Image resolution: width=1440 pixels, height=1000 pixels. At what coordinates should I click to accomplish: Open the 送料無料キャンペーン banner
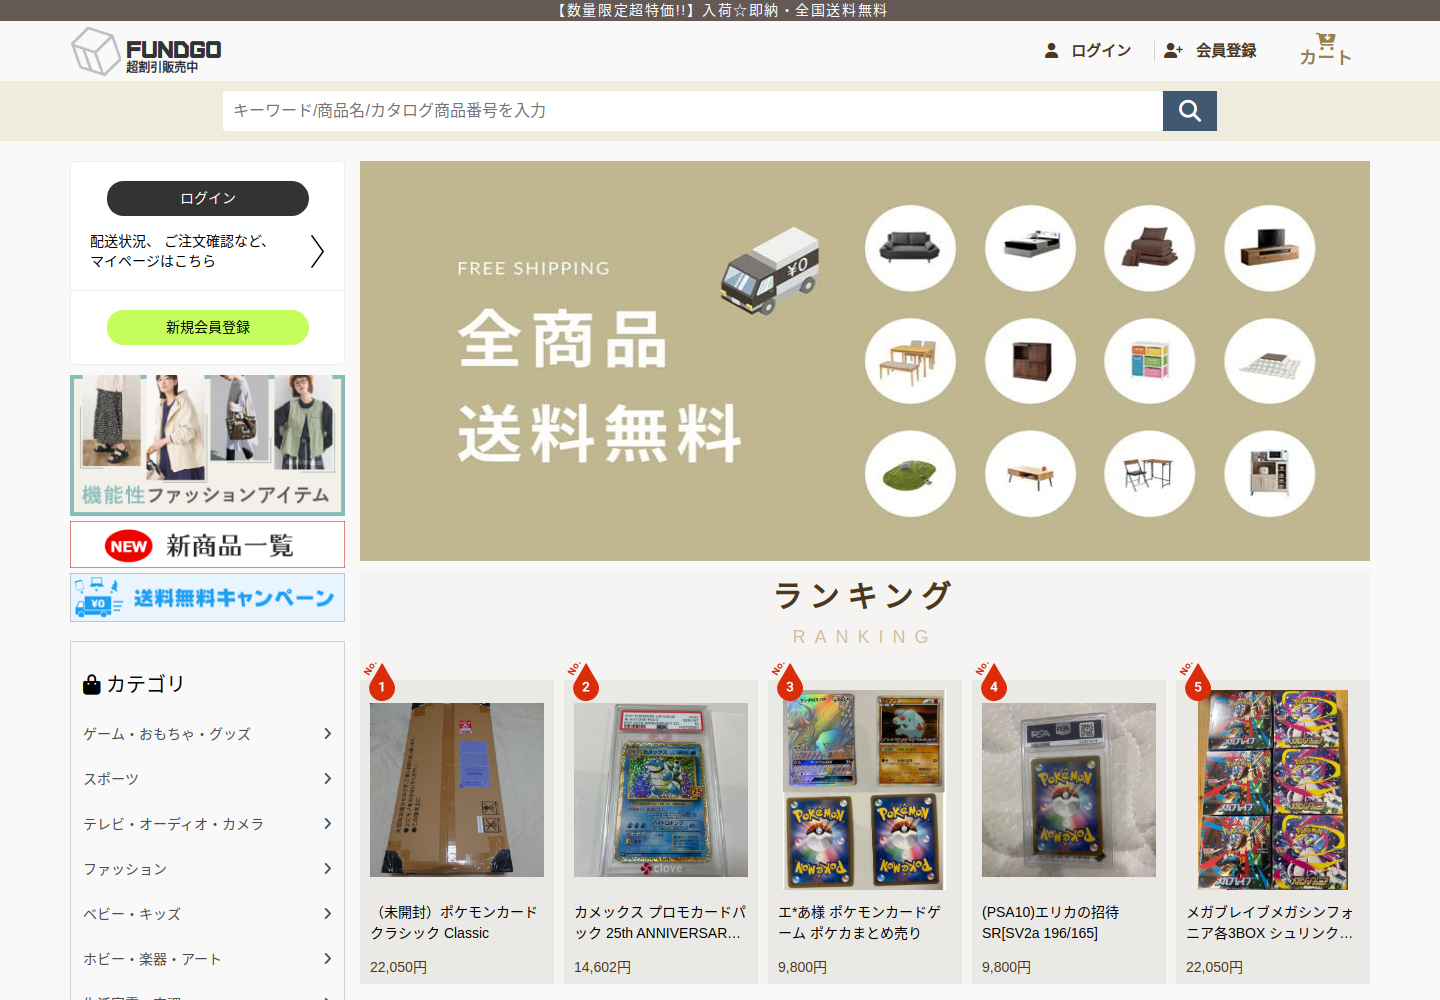point(208,597)
